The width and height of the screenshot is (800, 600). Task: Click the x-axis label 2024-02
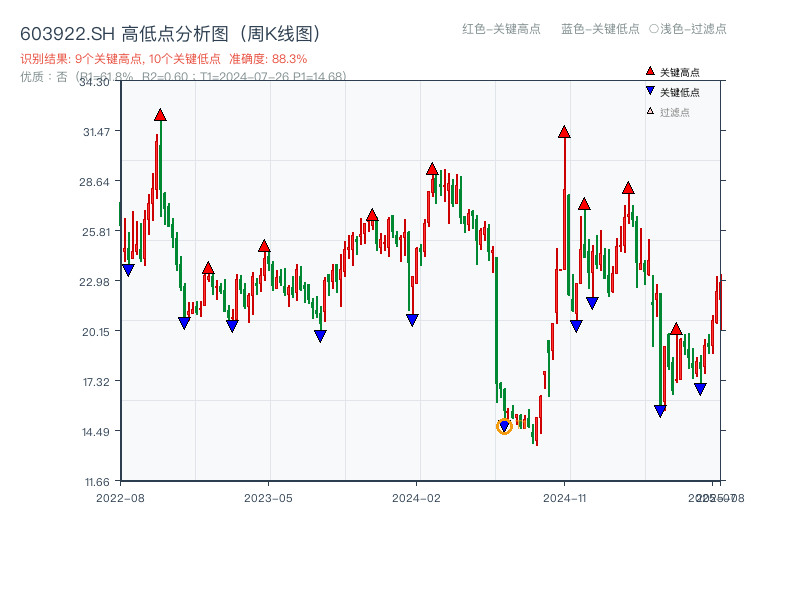416,498
